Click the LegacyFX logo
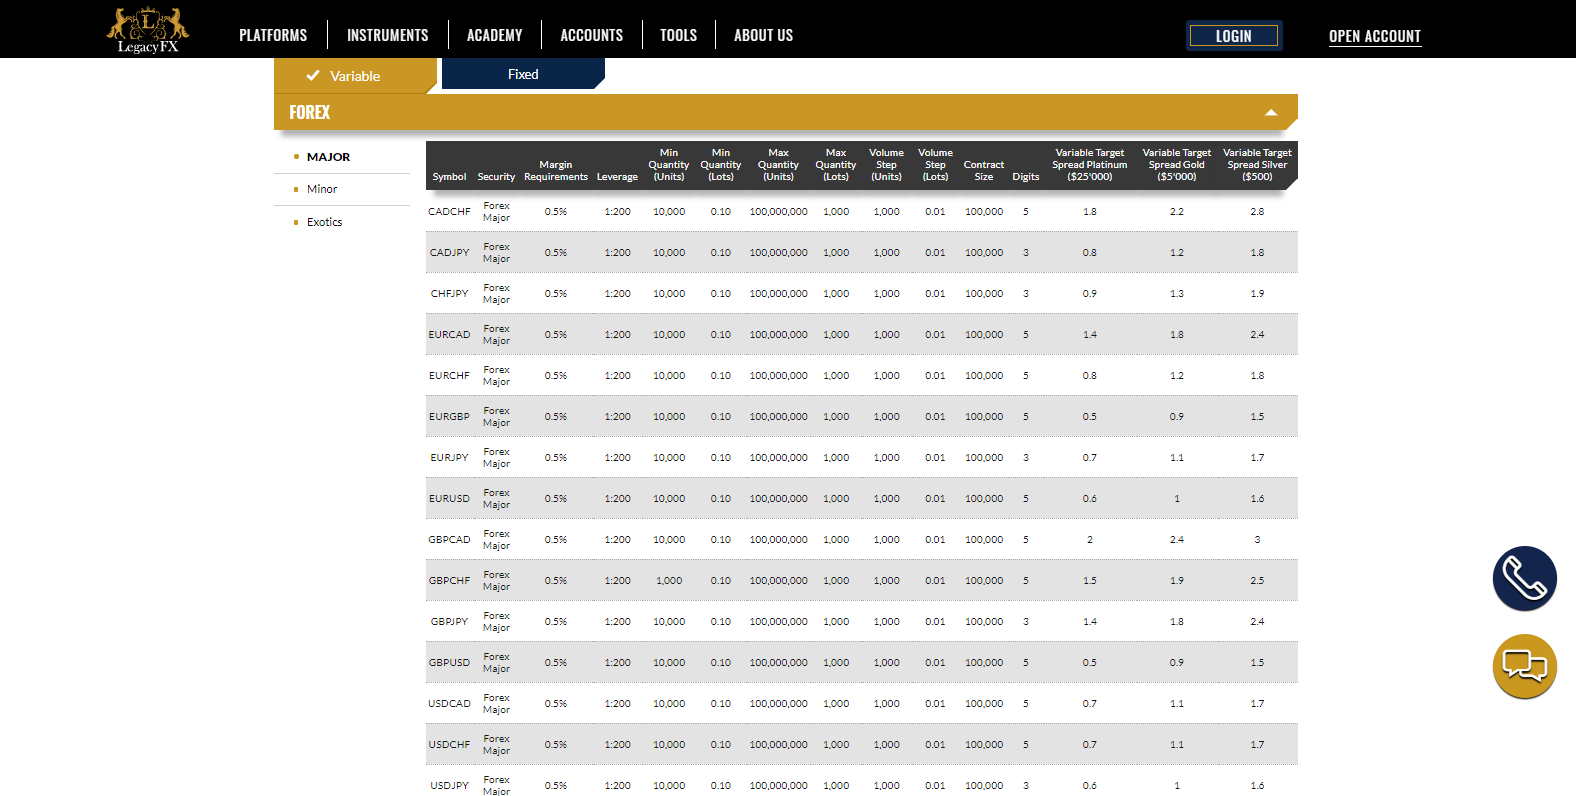The width and height of the screenshot is (1576, 796). pos(148,30)
